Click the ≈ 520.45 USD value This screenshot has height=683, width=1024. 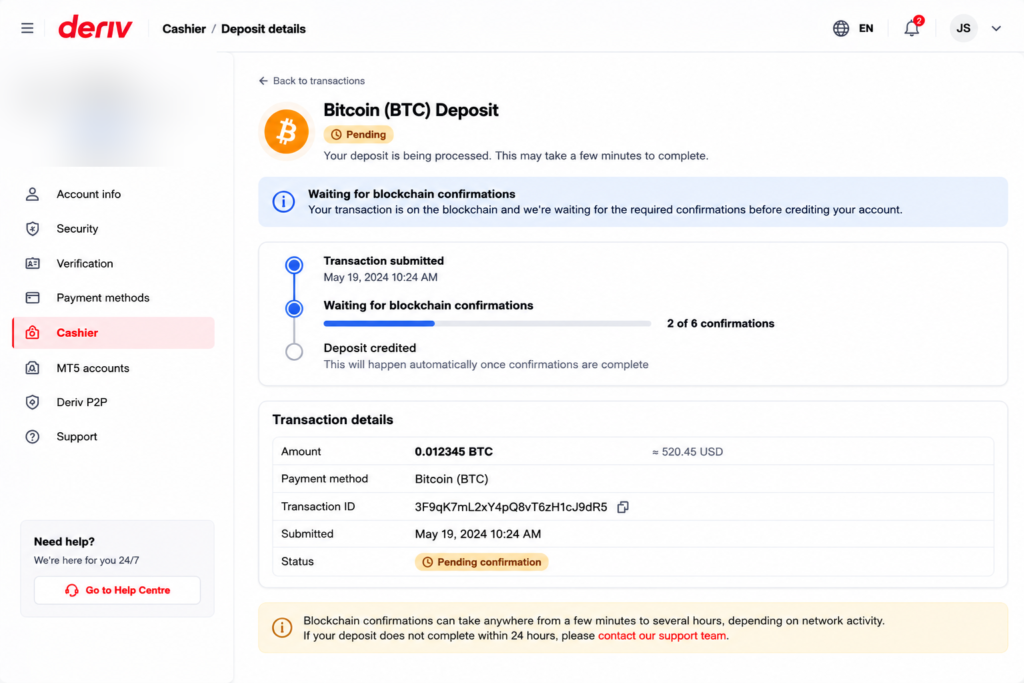coord(687,452)
